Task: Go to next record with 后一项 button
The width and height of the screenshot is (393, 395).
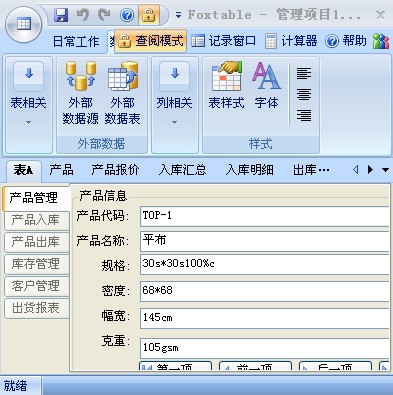Action: tap(335, 366)
